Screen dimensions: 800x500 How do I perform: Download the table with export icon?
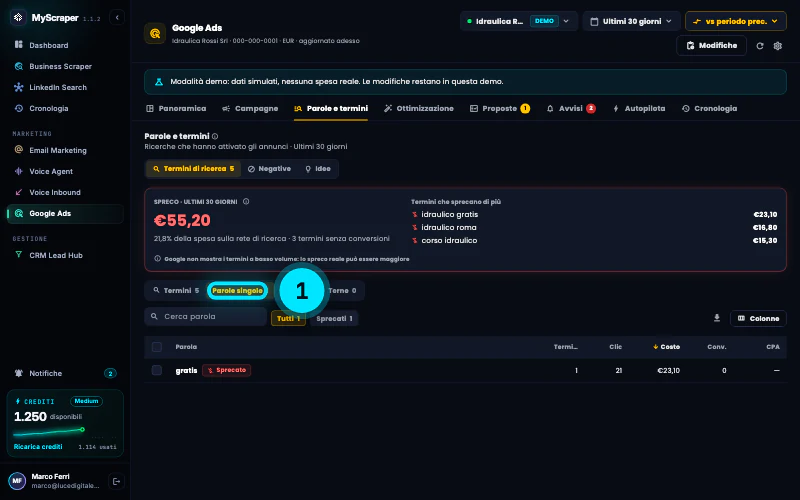pyautogui.click(x=717, y=318)
